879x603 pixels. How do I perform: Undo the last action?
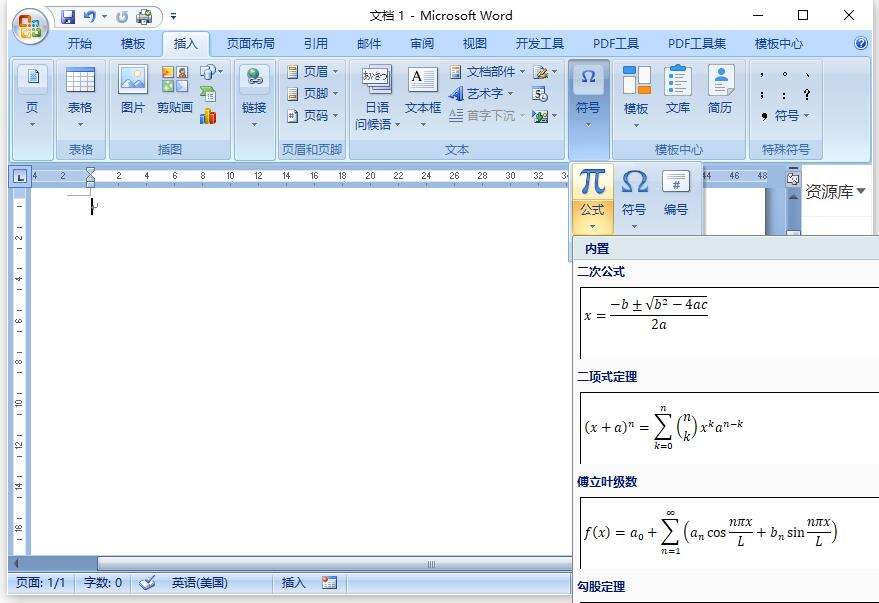[x=90, y=17]
